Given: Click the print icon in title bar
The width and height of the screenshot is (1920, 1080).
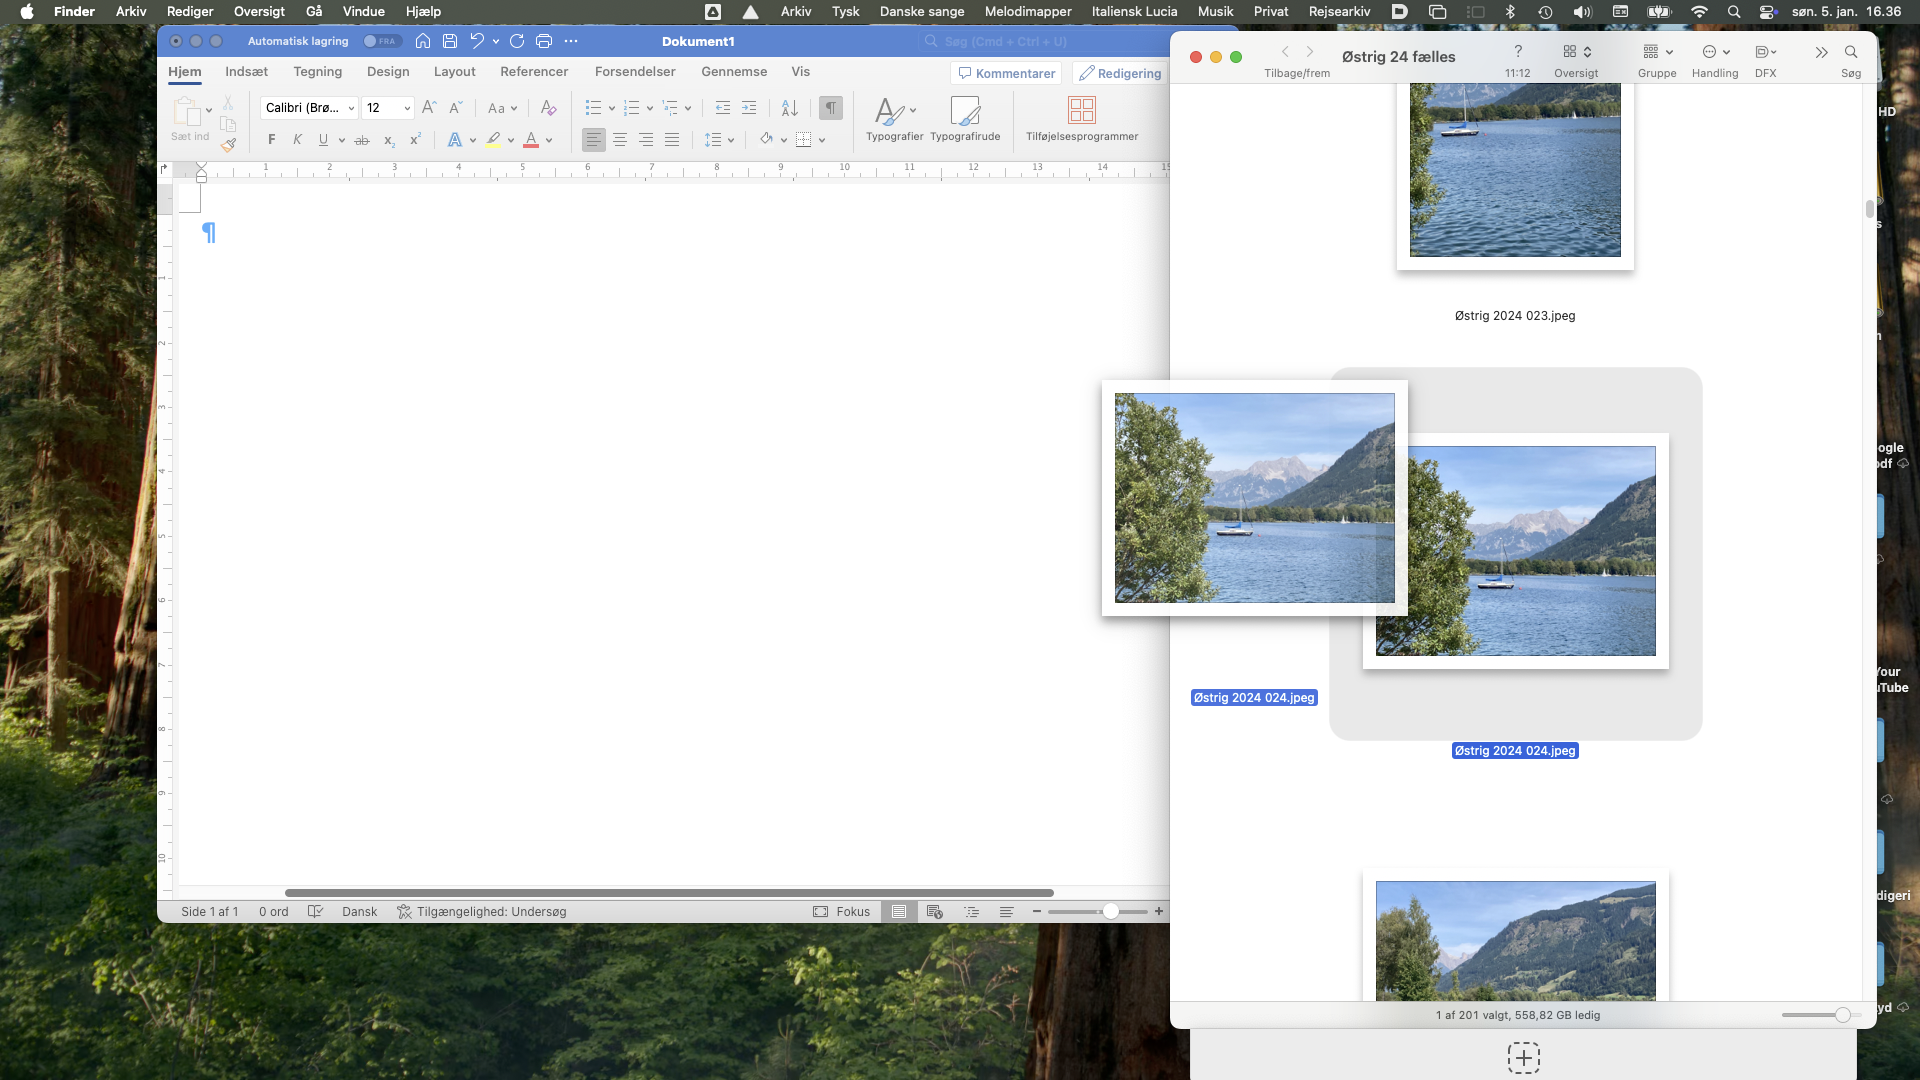Looking at the screenshot, I should [x=544, y=41].
